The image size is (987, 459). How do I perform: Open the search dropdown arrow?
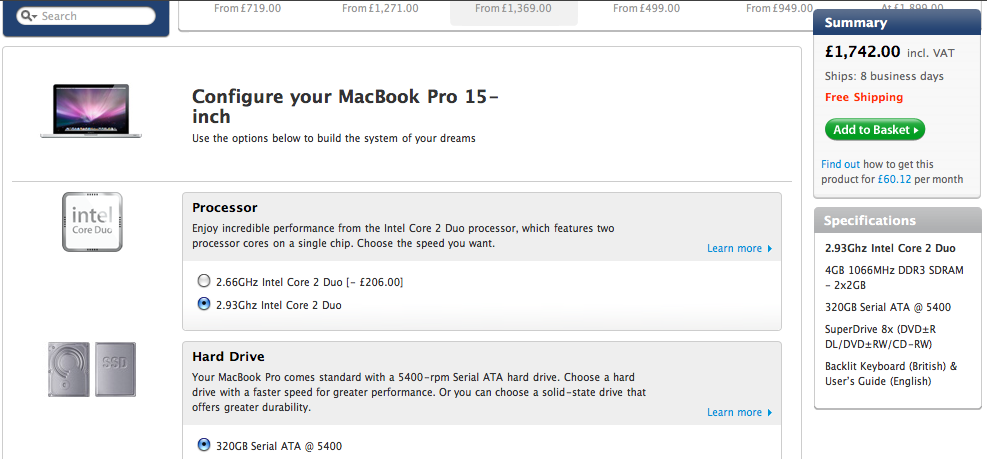(x=34, y=16)
